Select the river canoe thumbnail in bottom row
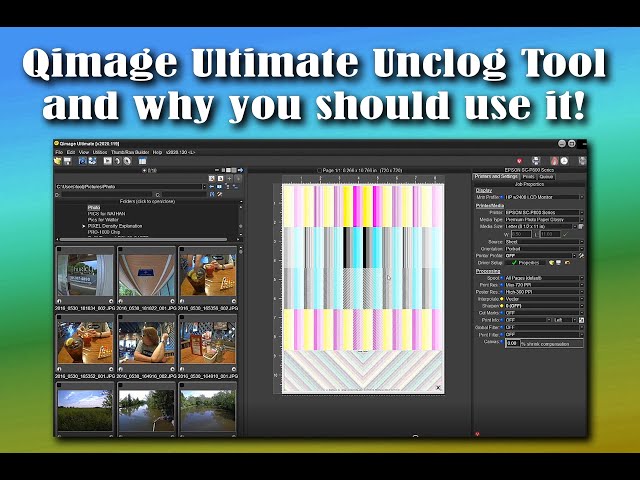 (x=147, y=408)
